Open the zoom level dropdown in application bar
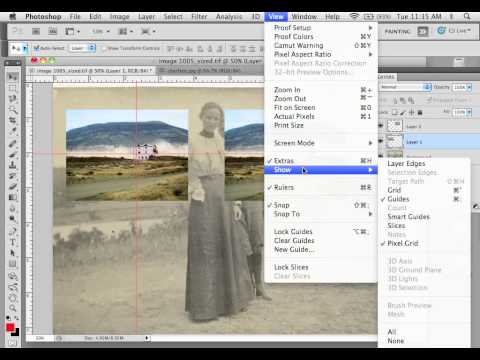The height and width of the screenshot is (360, 480). click(101, 31)
